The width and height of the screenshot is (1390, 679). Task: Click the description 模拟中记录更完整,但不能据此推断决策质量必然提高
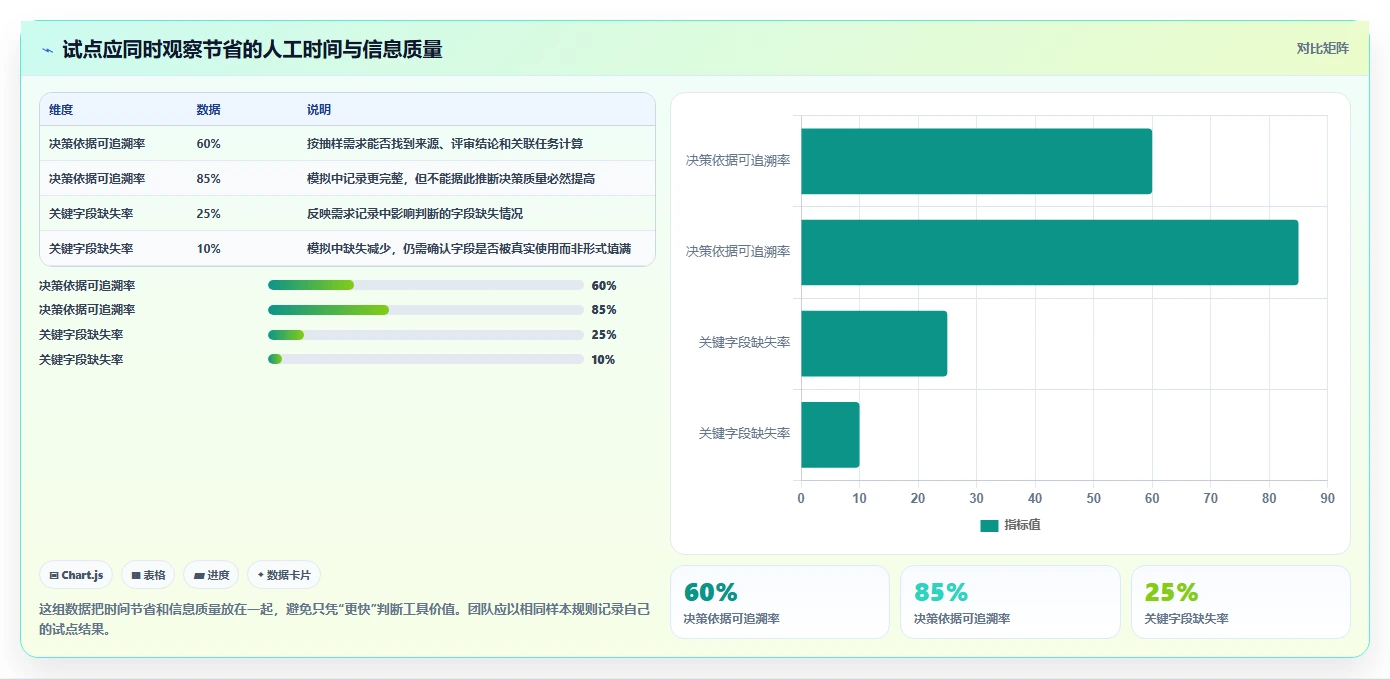[x=451, y=179]
